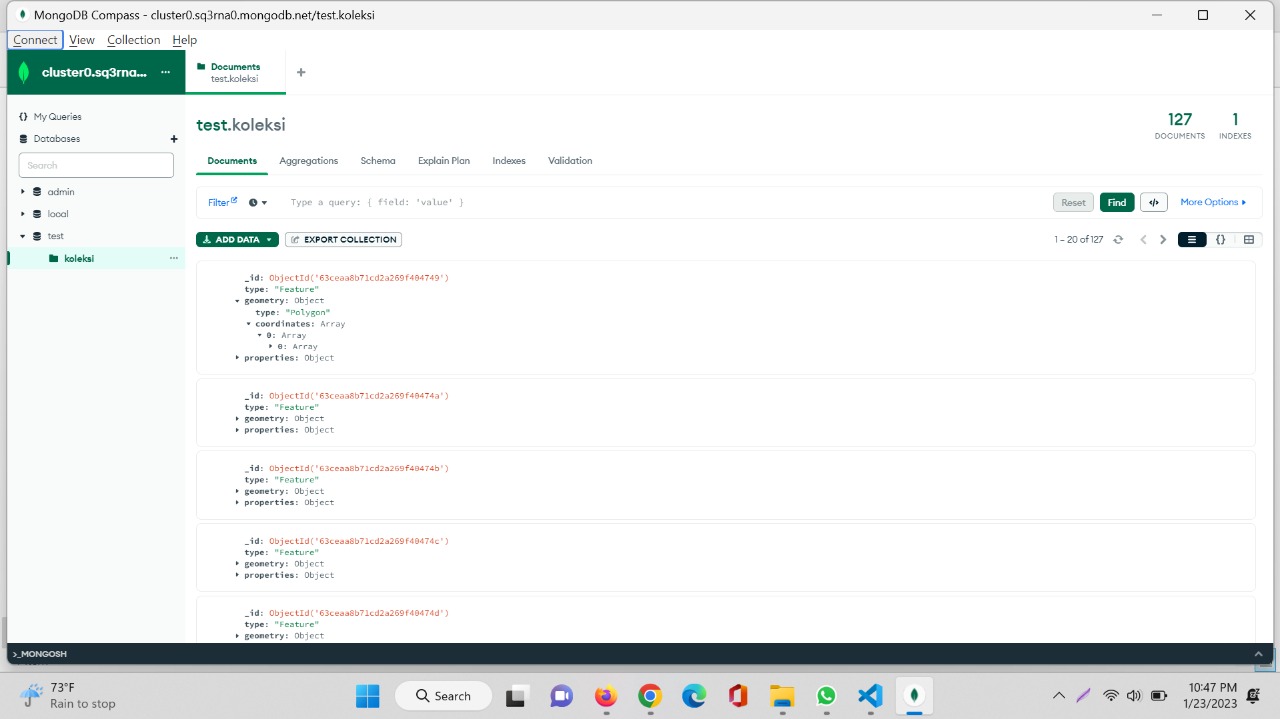Collapse coordinates array in first document
1280x719 pixels.
click(x=248, y=324)
